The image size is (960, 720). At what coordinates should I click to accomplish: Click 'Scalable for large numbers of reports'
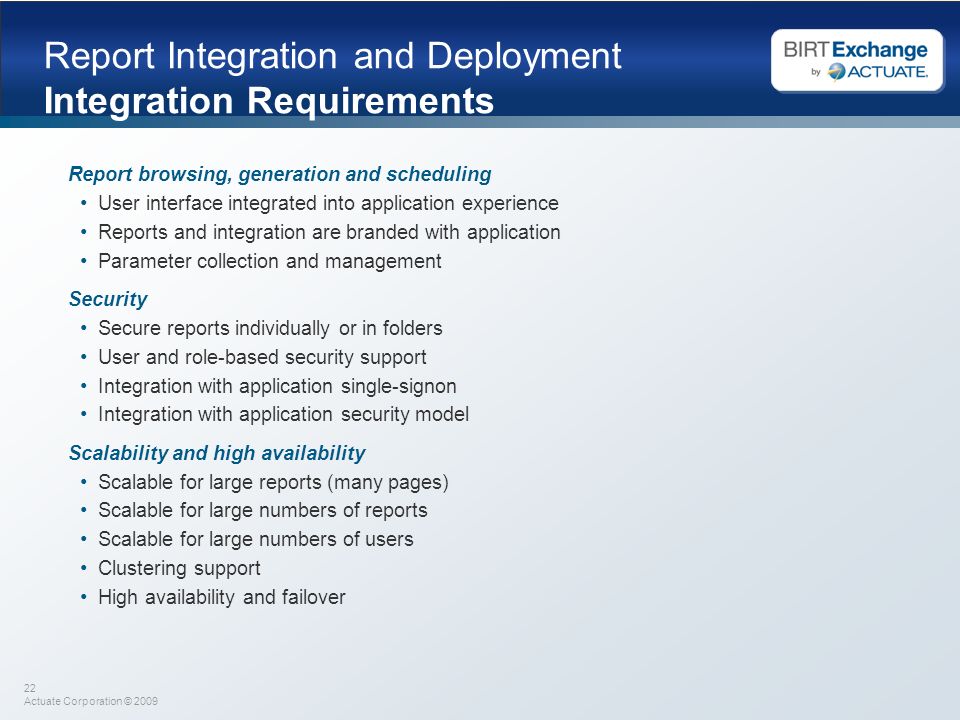pos(263,510)
